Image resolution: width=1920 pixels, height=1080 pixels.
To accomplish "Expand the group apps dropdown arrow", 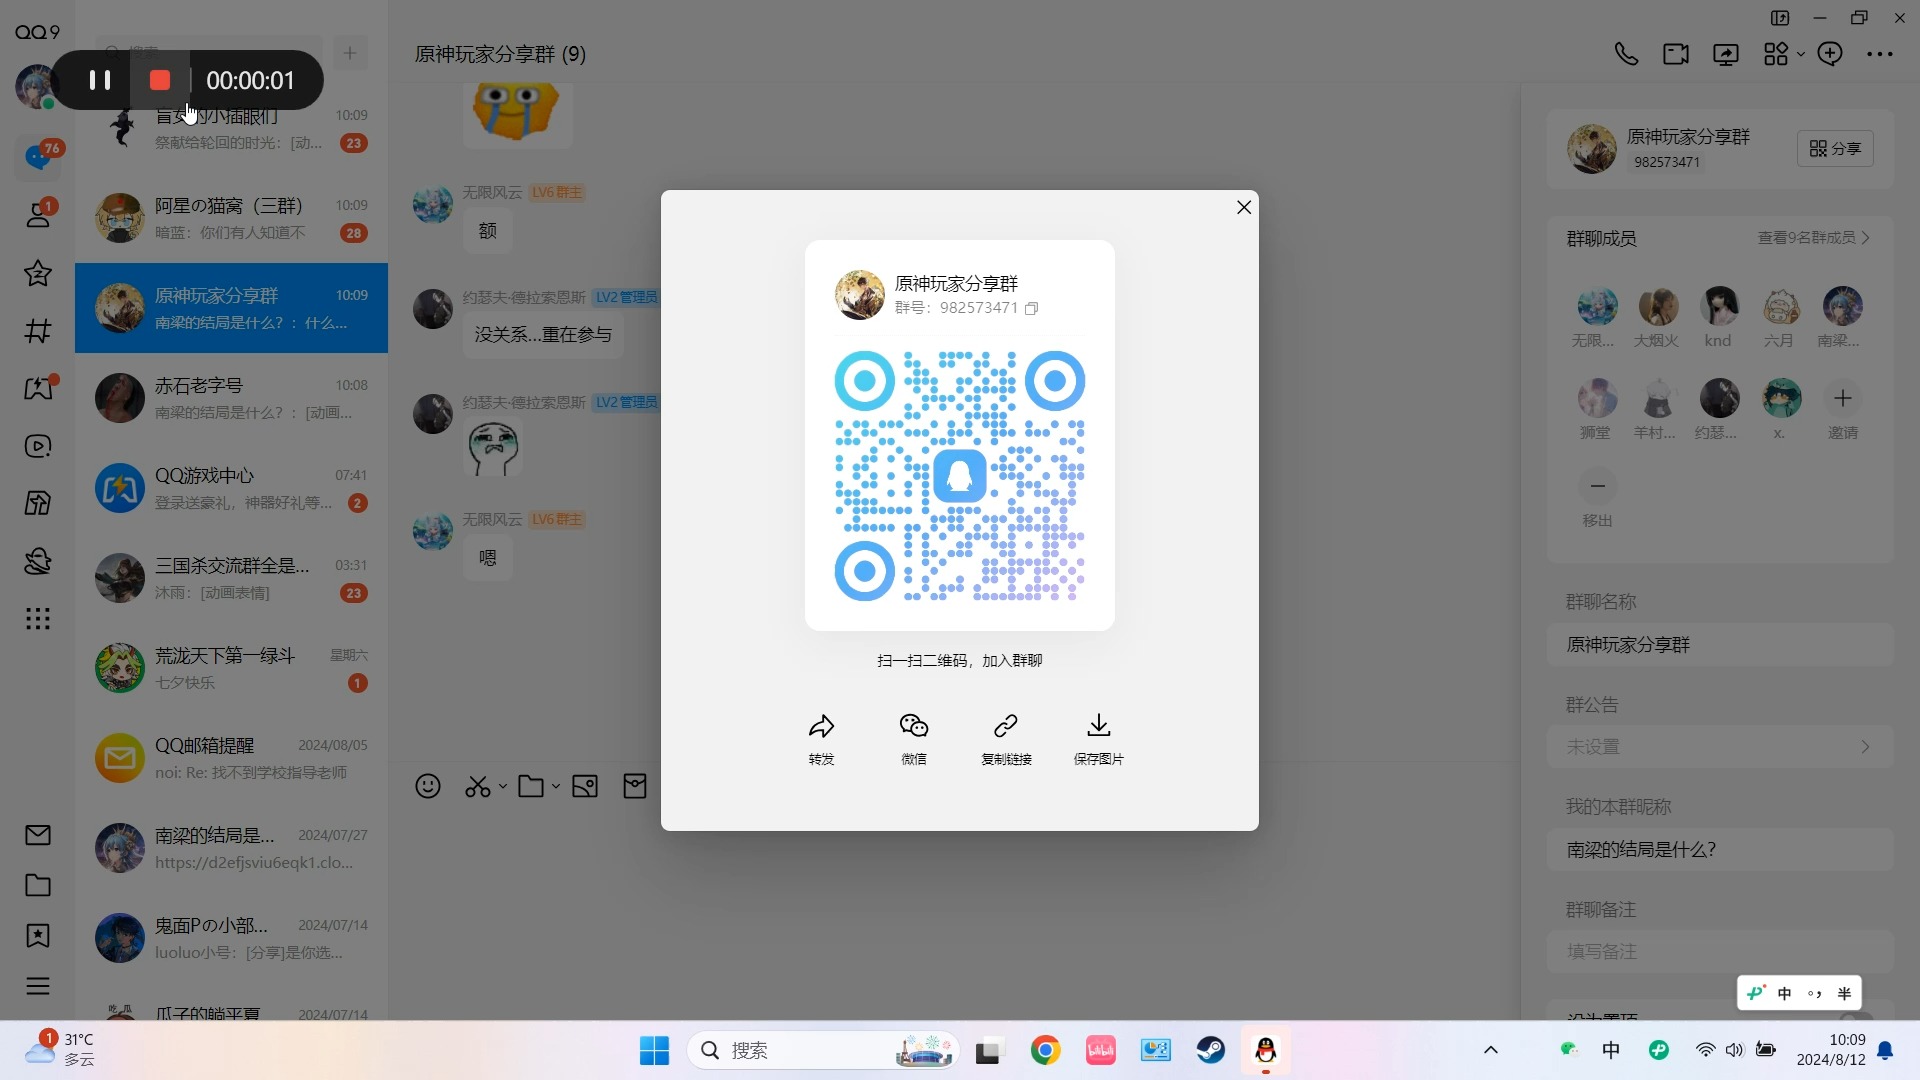I will tap(1801, 54).
